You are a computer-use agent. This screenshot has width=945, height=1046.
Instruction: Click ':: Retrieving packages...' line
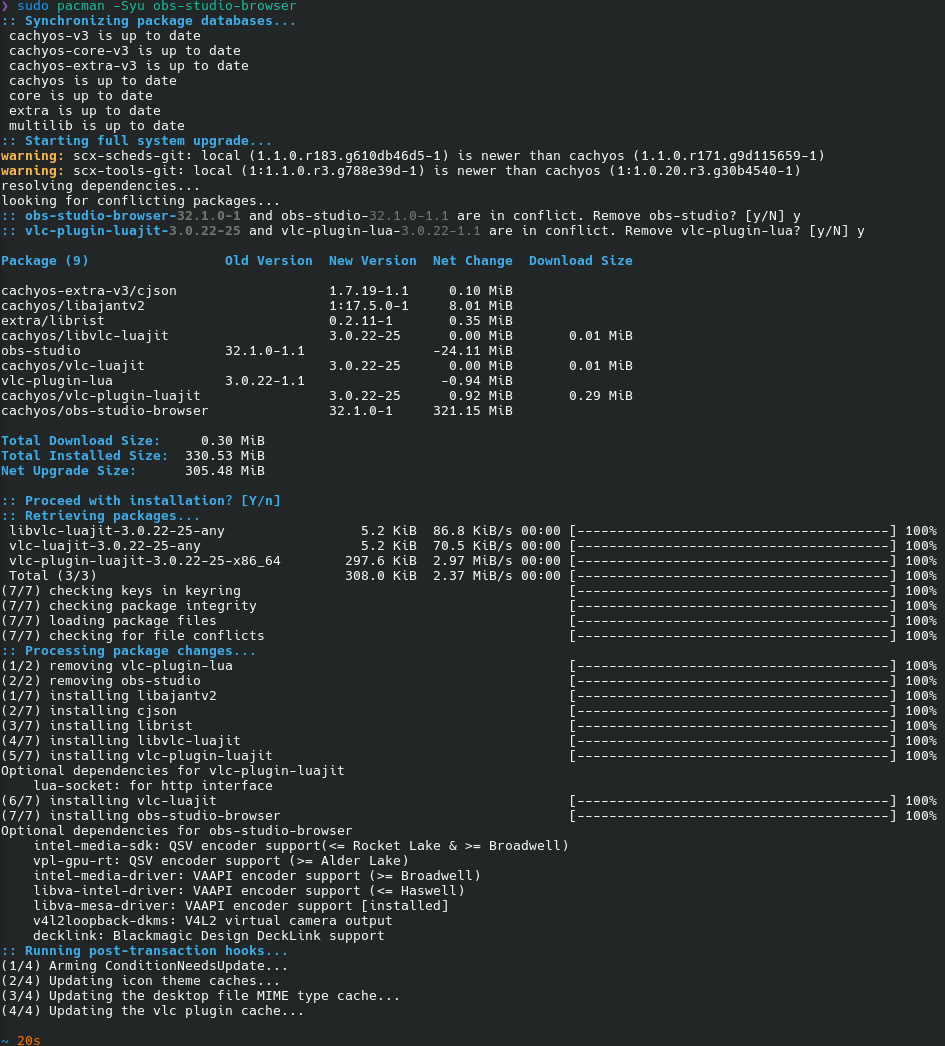click(x=101, y=516)
